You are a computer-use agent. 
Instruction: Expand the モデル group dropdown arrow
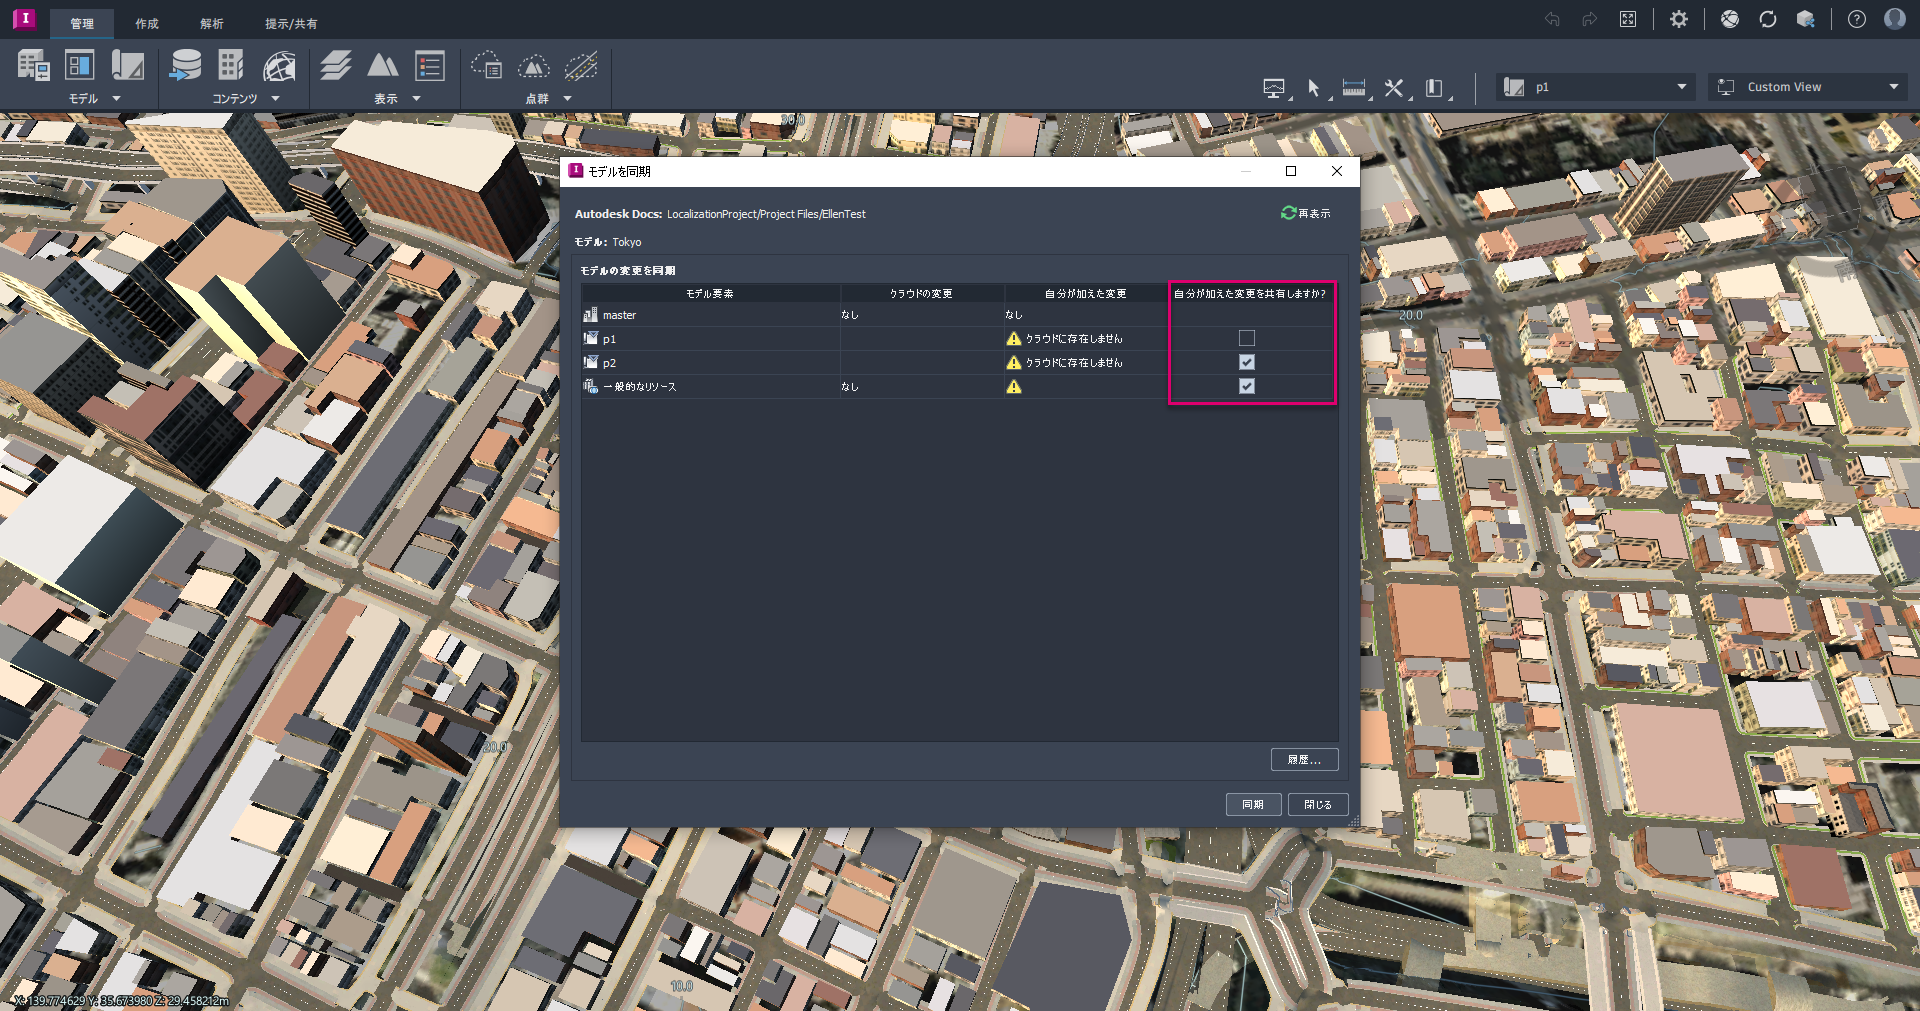coord(117,99)
